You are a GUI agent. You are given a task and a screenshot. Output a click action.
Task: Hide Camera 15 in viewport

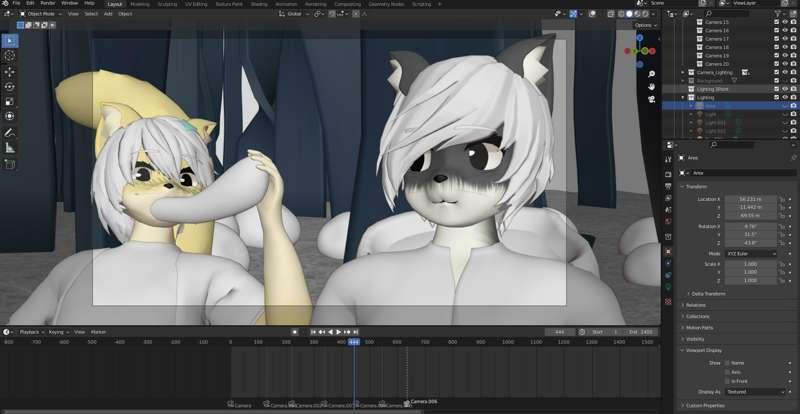point(785,22)
